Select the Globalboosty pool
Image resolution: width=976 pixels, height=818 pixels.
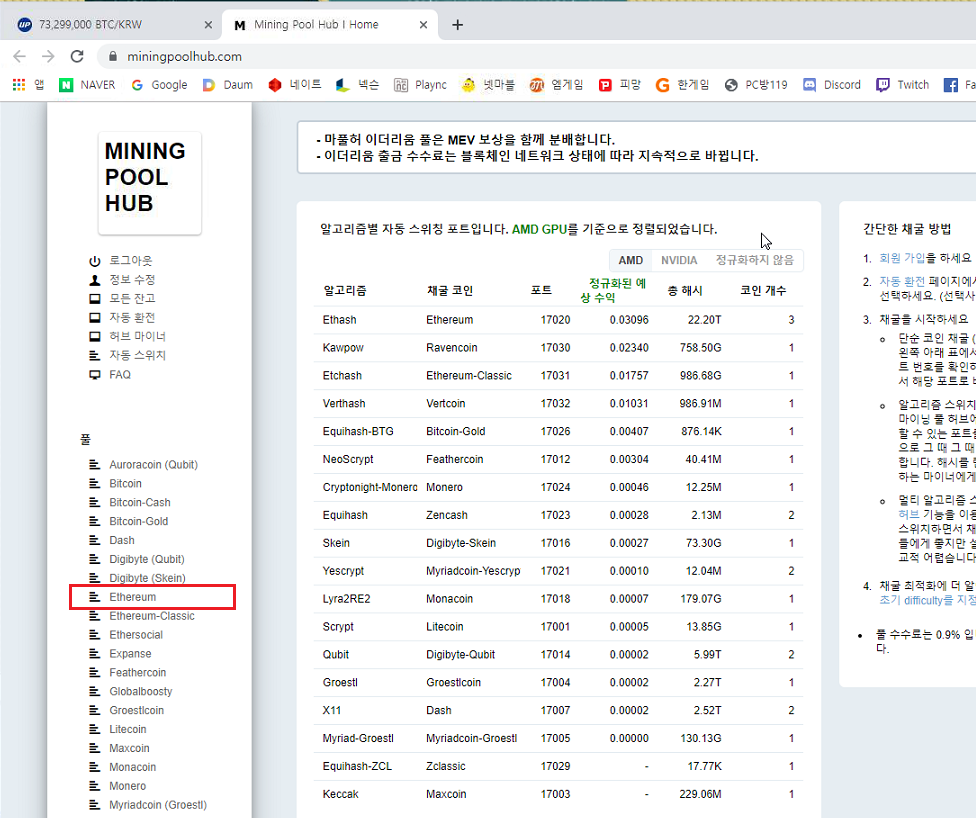coord(141,691)
